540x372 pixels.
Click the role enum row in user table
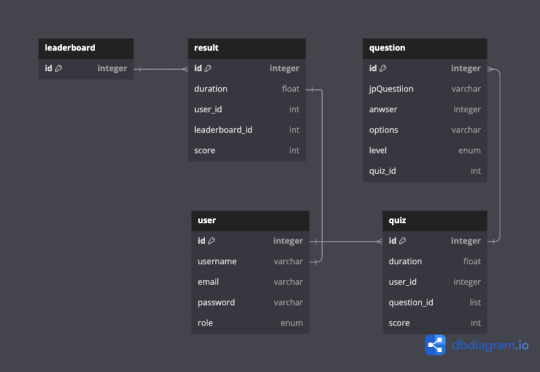click(x=250, y=323)
